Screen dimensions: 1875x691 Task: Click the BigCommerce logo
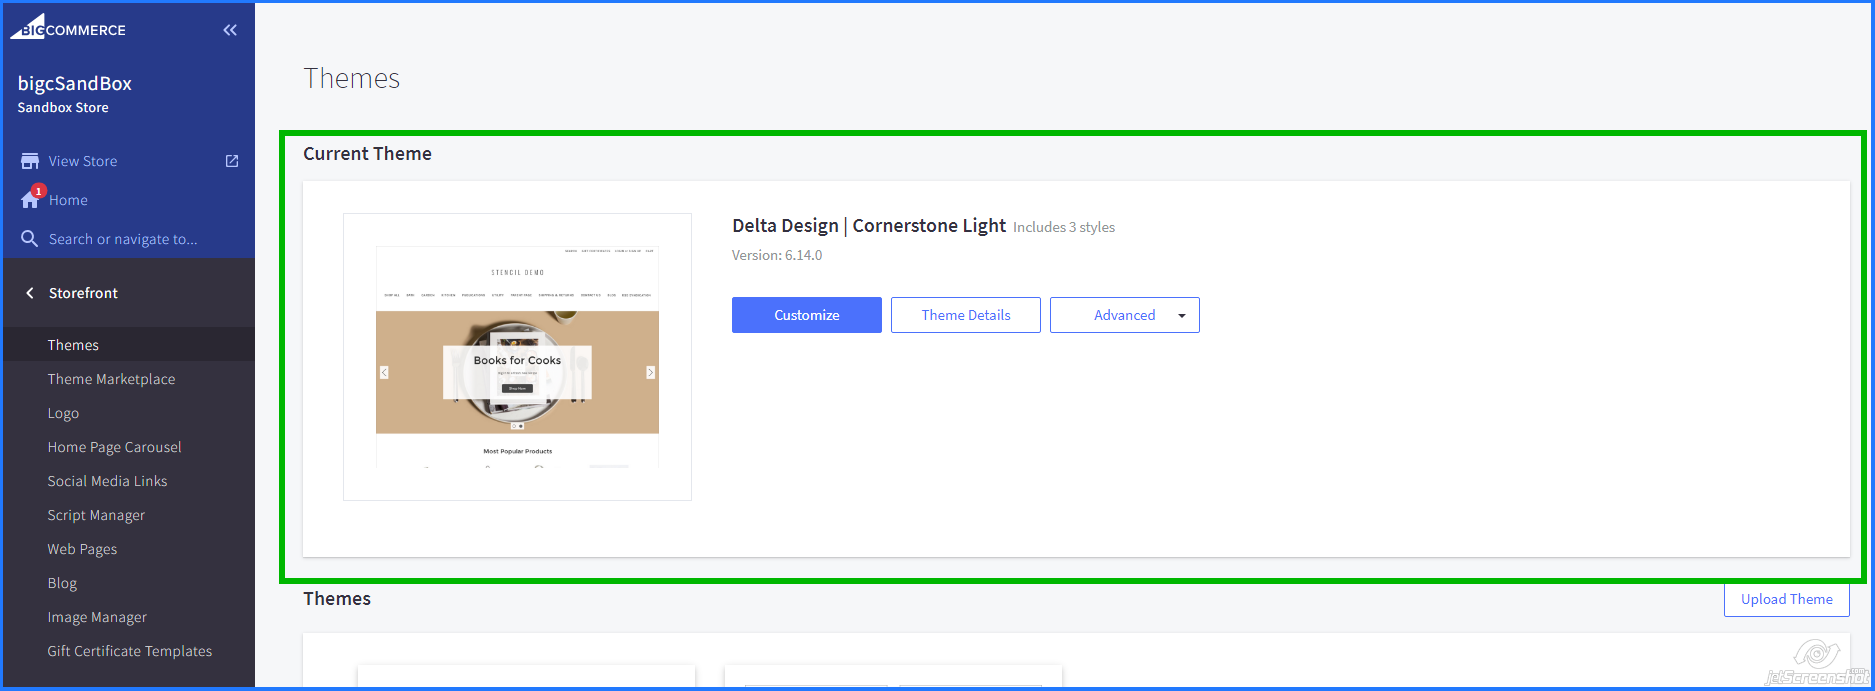point(68,28)
